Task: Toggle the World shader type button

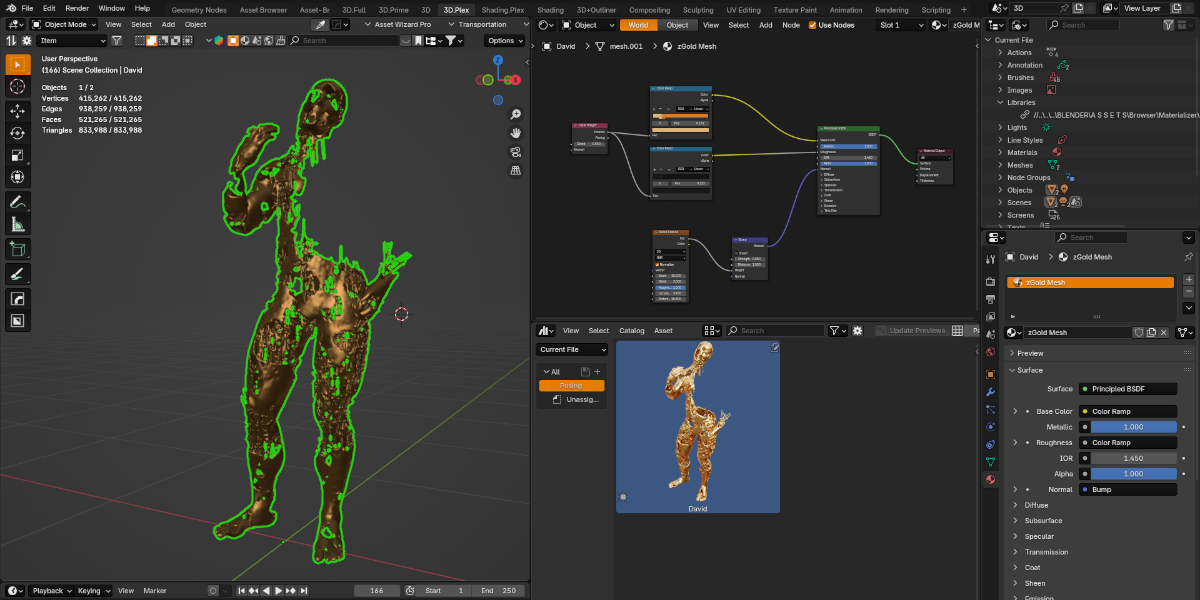Action: 638,25
